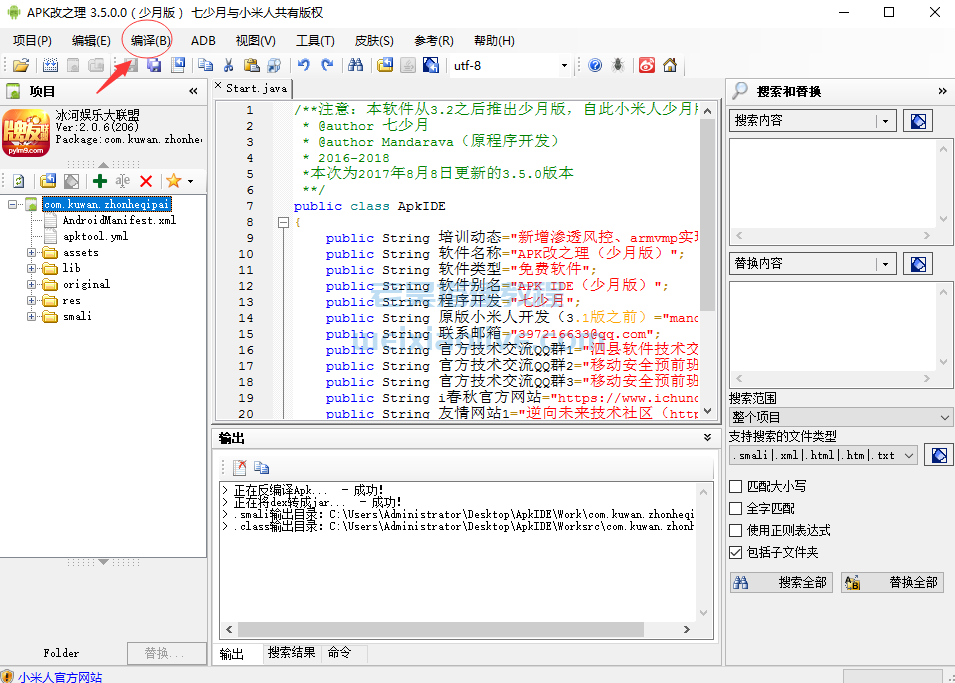Open the 整个项目 search scope dropdown
955x683 pixels.
[x=840, y=417]
